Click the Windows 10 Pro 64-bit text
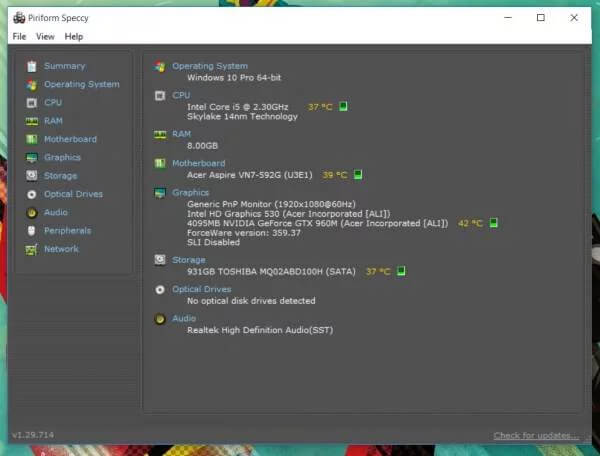This screenshot has height=456, width=600. pos(234,78)
